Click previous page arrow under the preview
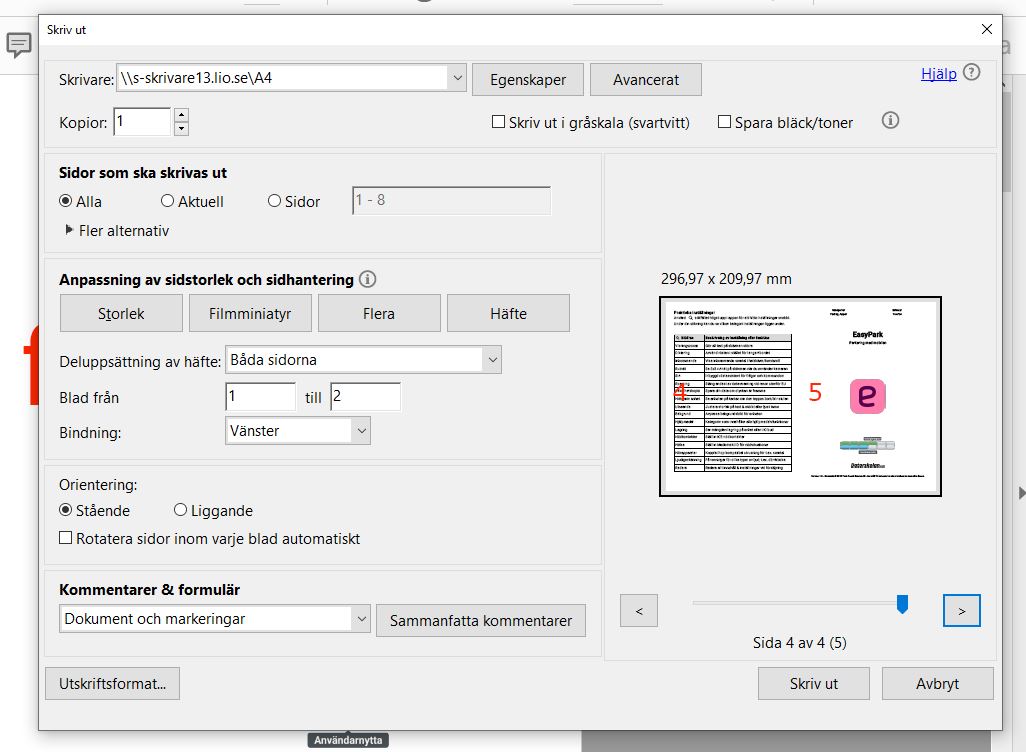 click(x=638, y=610)
